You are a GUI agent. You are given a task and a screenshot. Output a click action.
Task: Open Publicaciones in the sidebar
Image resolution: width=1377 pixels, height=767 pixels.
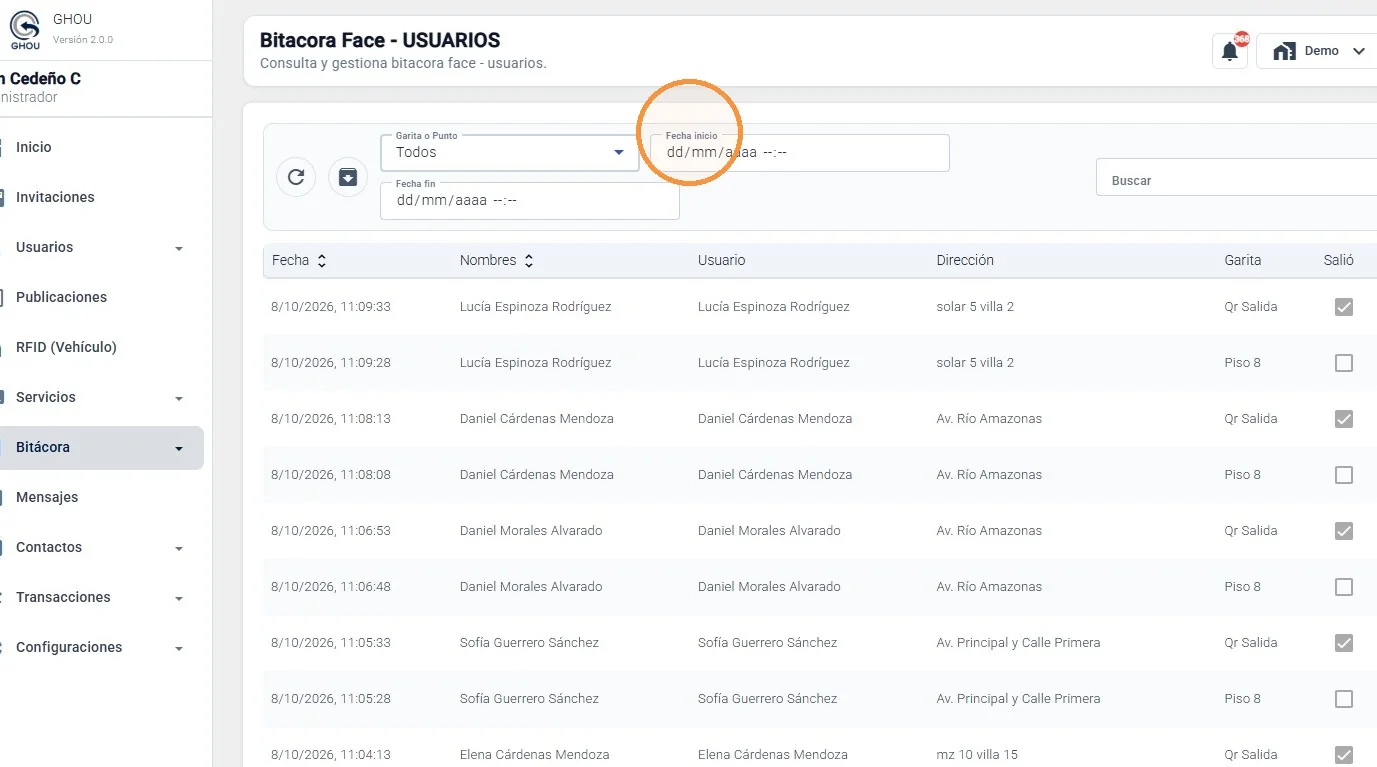[x=100, y=297]
